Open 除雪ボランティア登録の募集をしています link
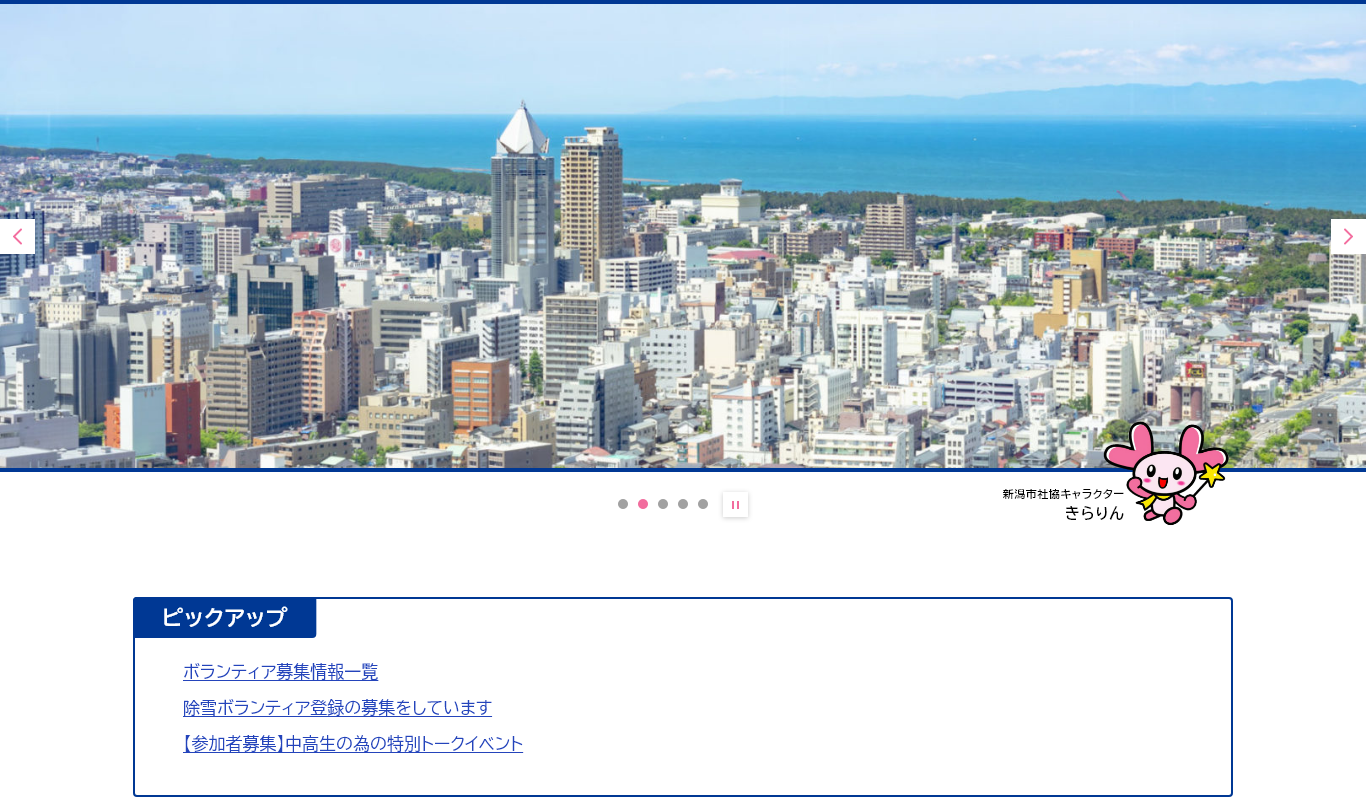This screenshot has width=1366, height=797. 337,708
